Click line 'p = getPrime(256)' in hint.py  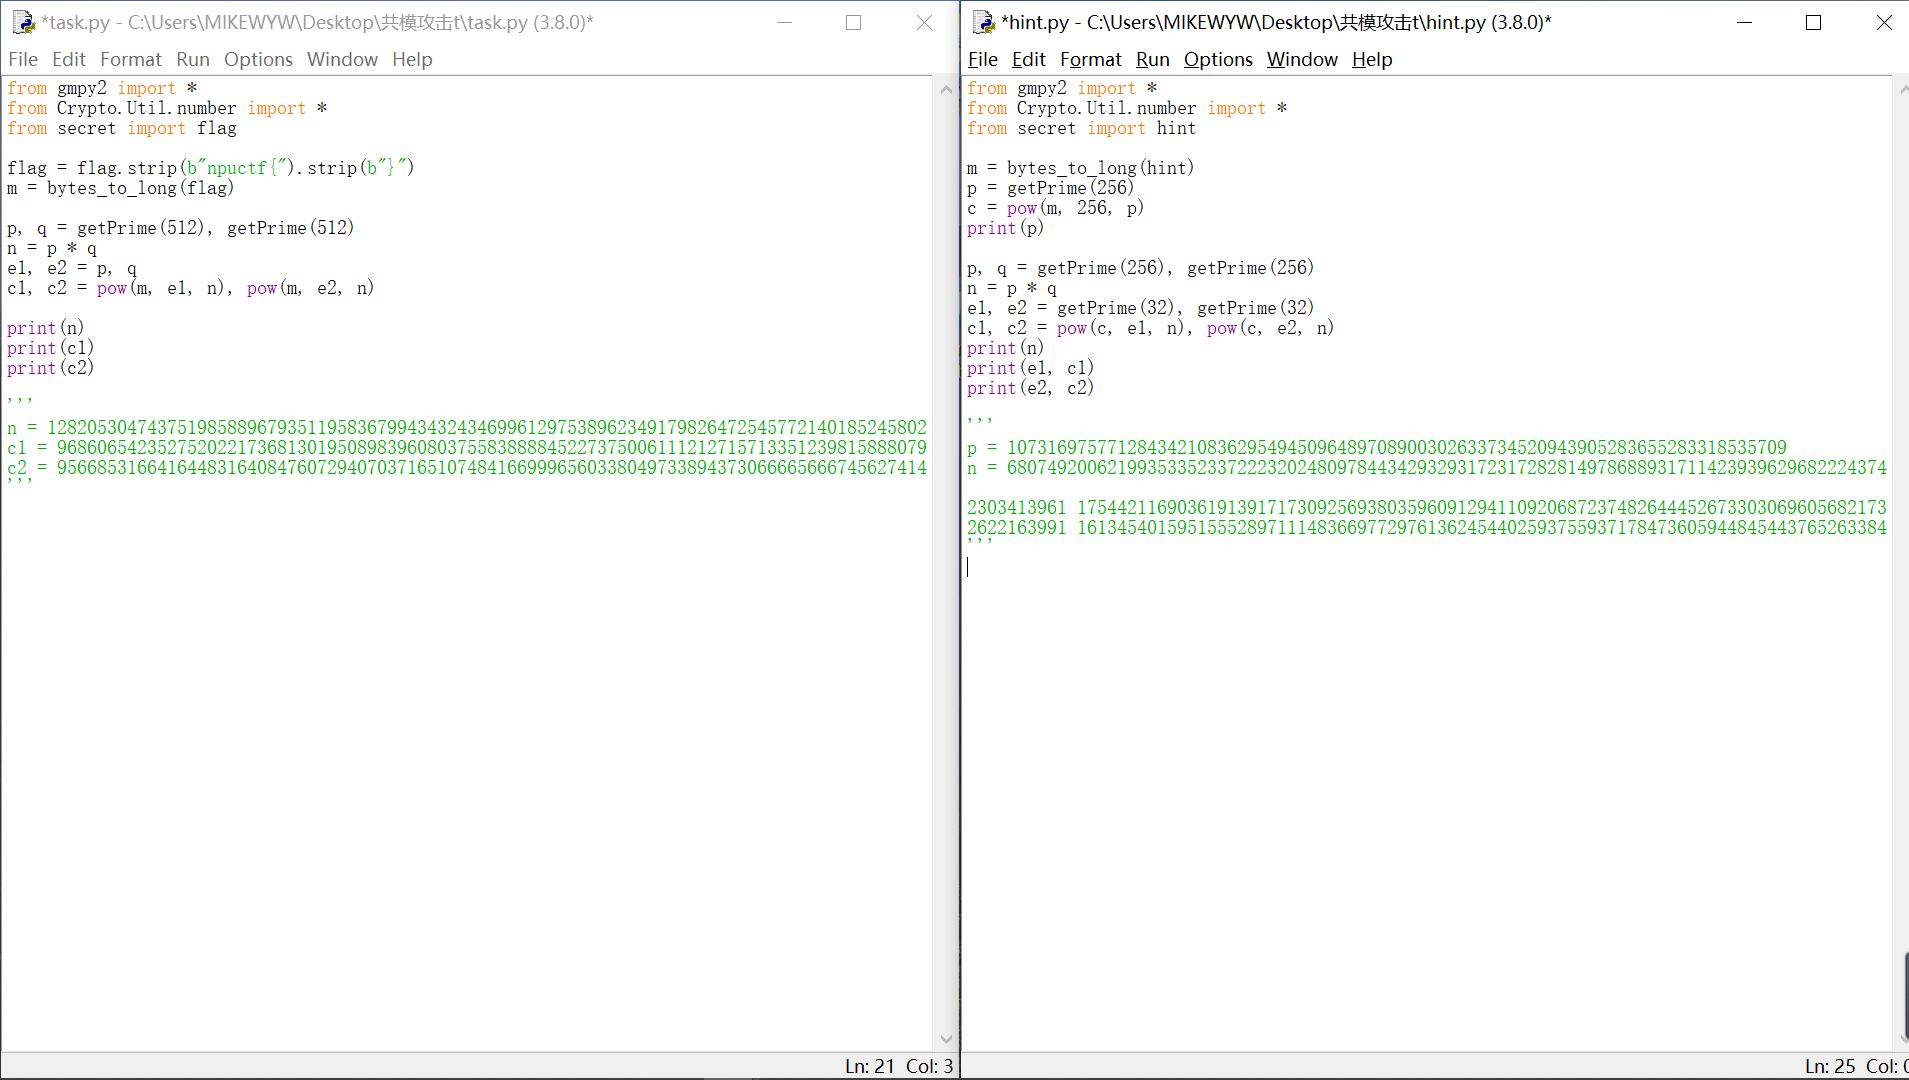click(1051, 188)
